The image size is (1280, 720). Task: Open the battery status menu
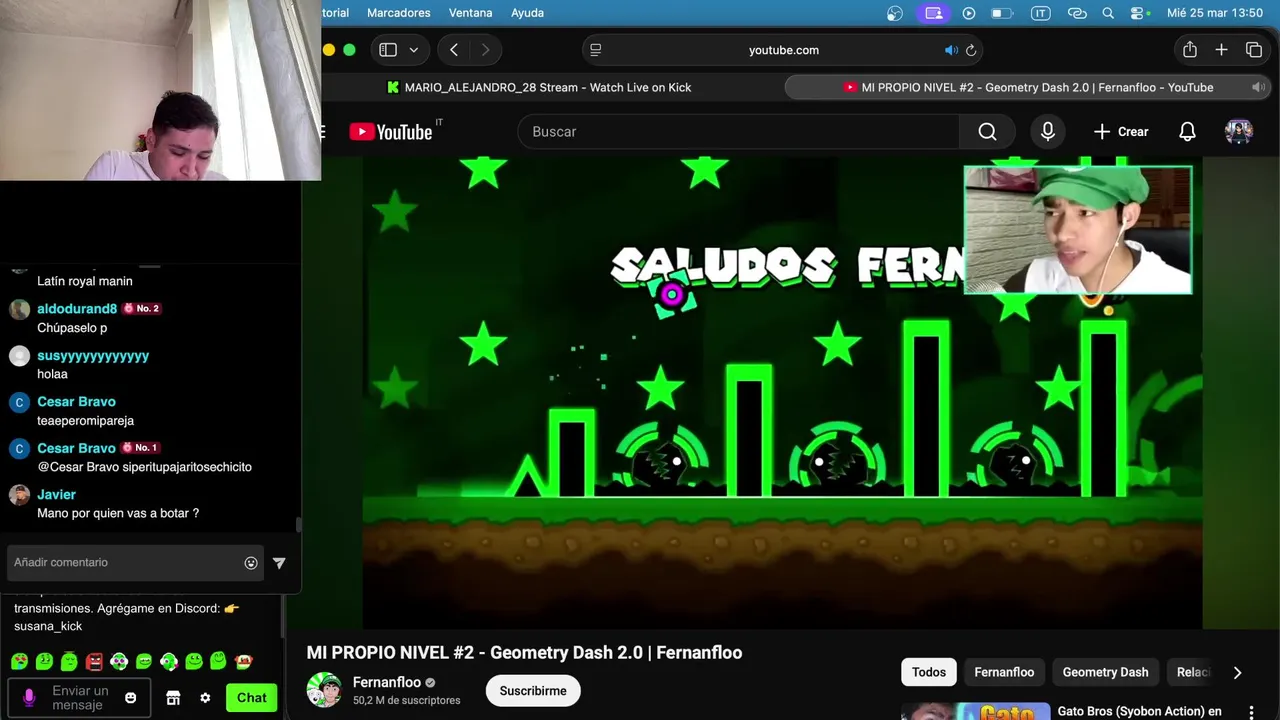tap(1001, 13)
